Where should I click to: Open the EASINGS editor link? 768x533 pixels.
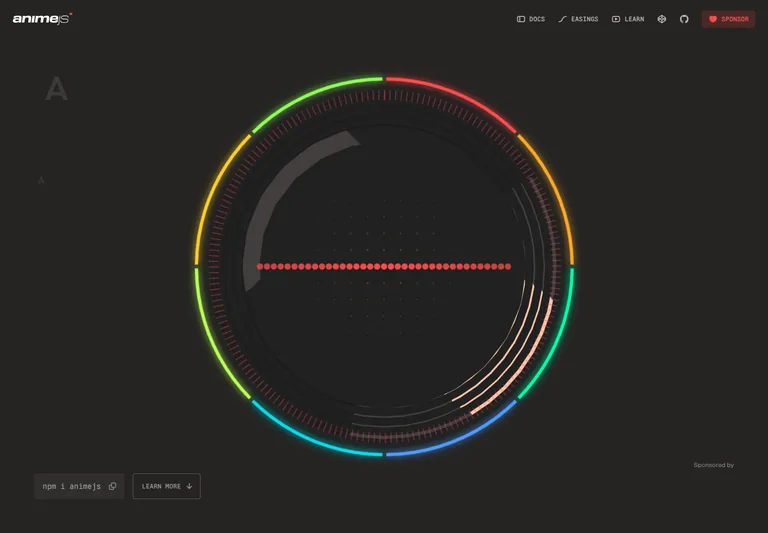coord(578,19)
